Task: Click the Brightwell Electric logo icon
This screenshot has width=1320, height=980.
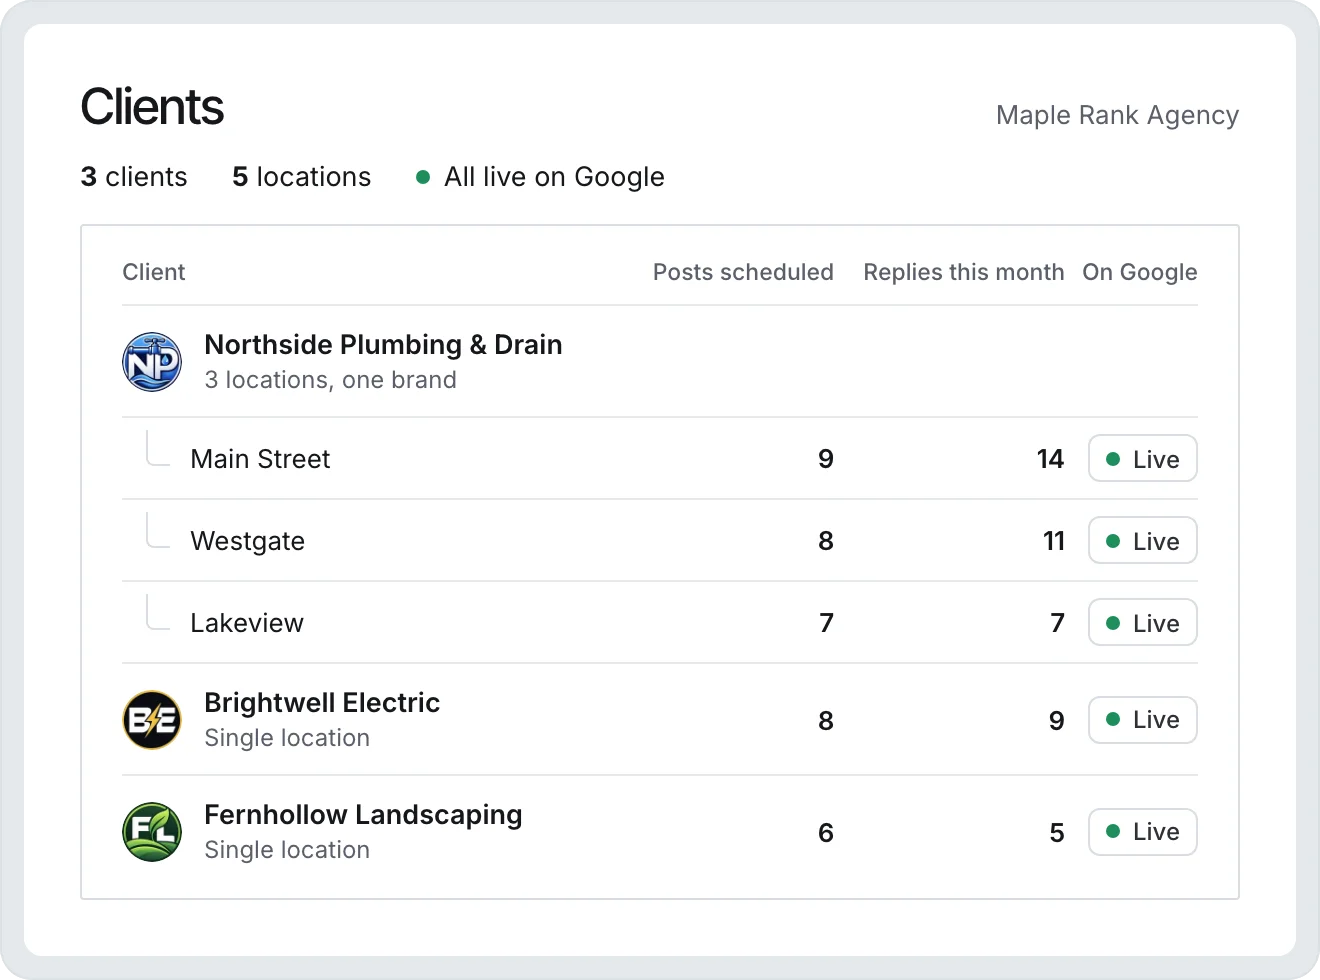Action: tap(152, 720)
